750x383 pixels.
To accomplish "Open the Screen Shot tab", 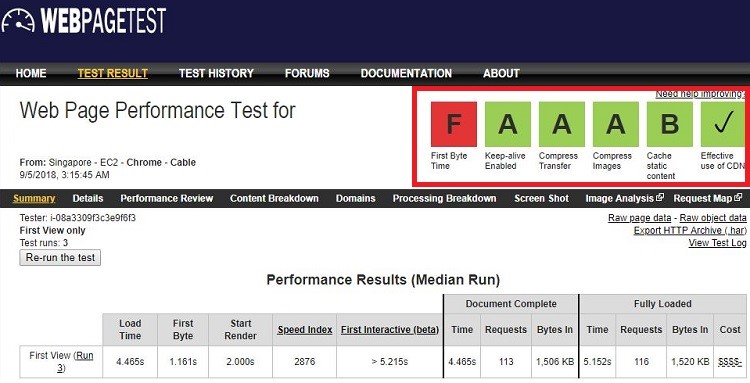I will [541, 198].
